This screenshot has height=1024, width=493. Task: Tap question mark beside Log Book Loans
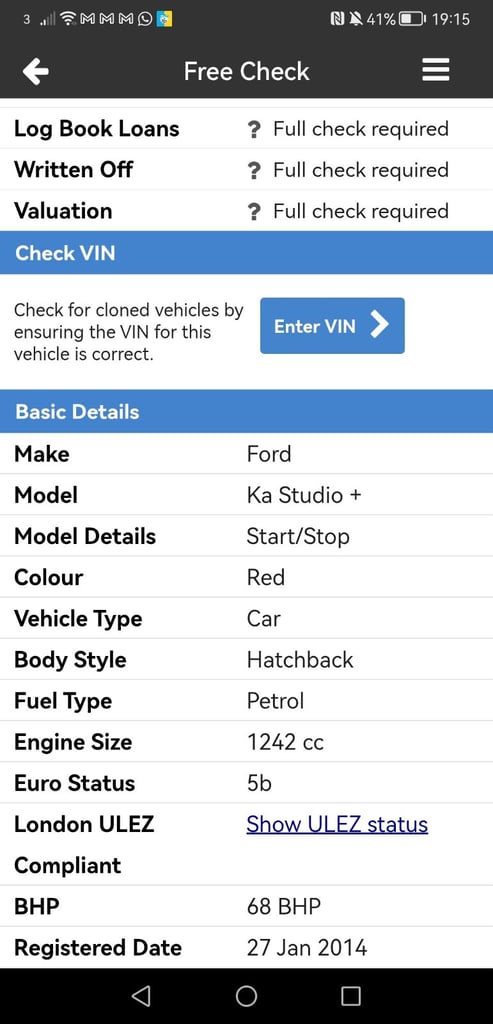(x=255, y=129)
